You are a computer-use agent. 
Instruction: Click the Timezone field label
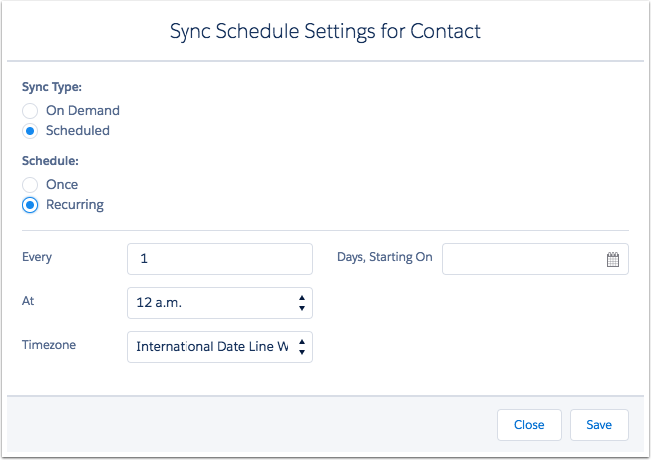pyautogui.click(x=49, y=345)
